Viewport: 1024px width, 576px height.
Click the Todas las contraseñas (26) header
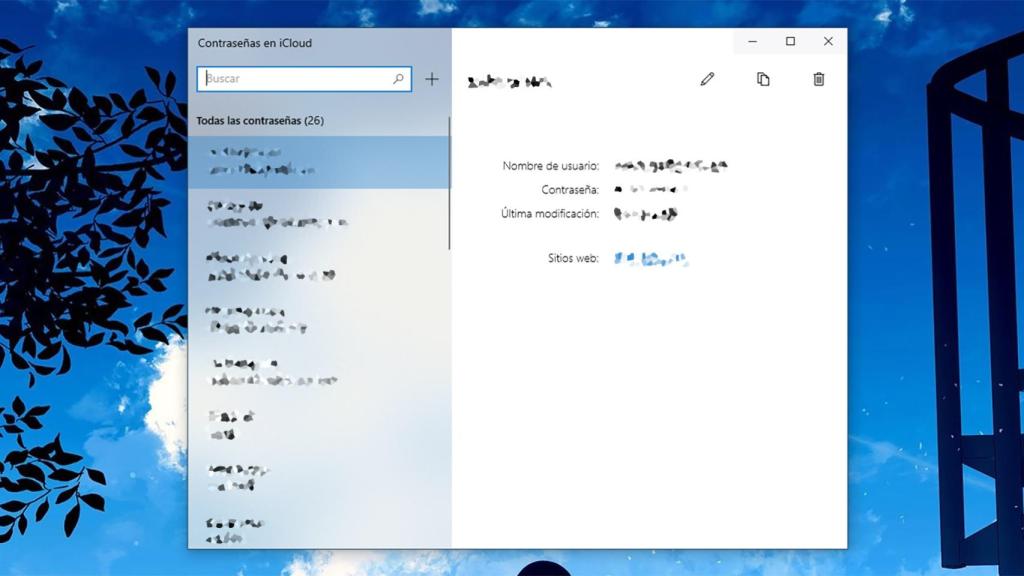(262, 119)
